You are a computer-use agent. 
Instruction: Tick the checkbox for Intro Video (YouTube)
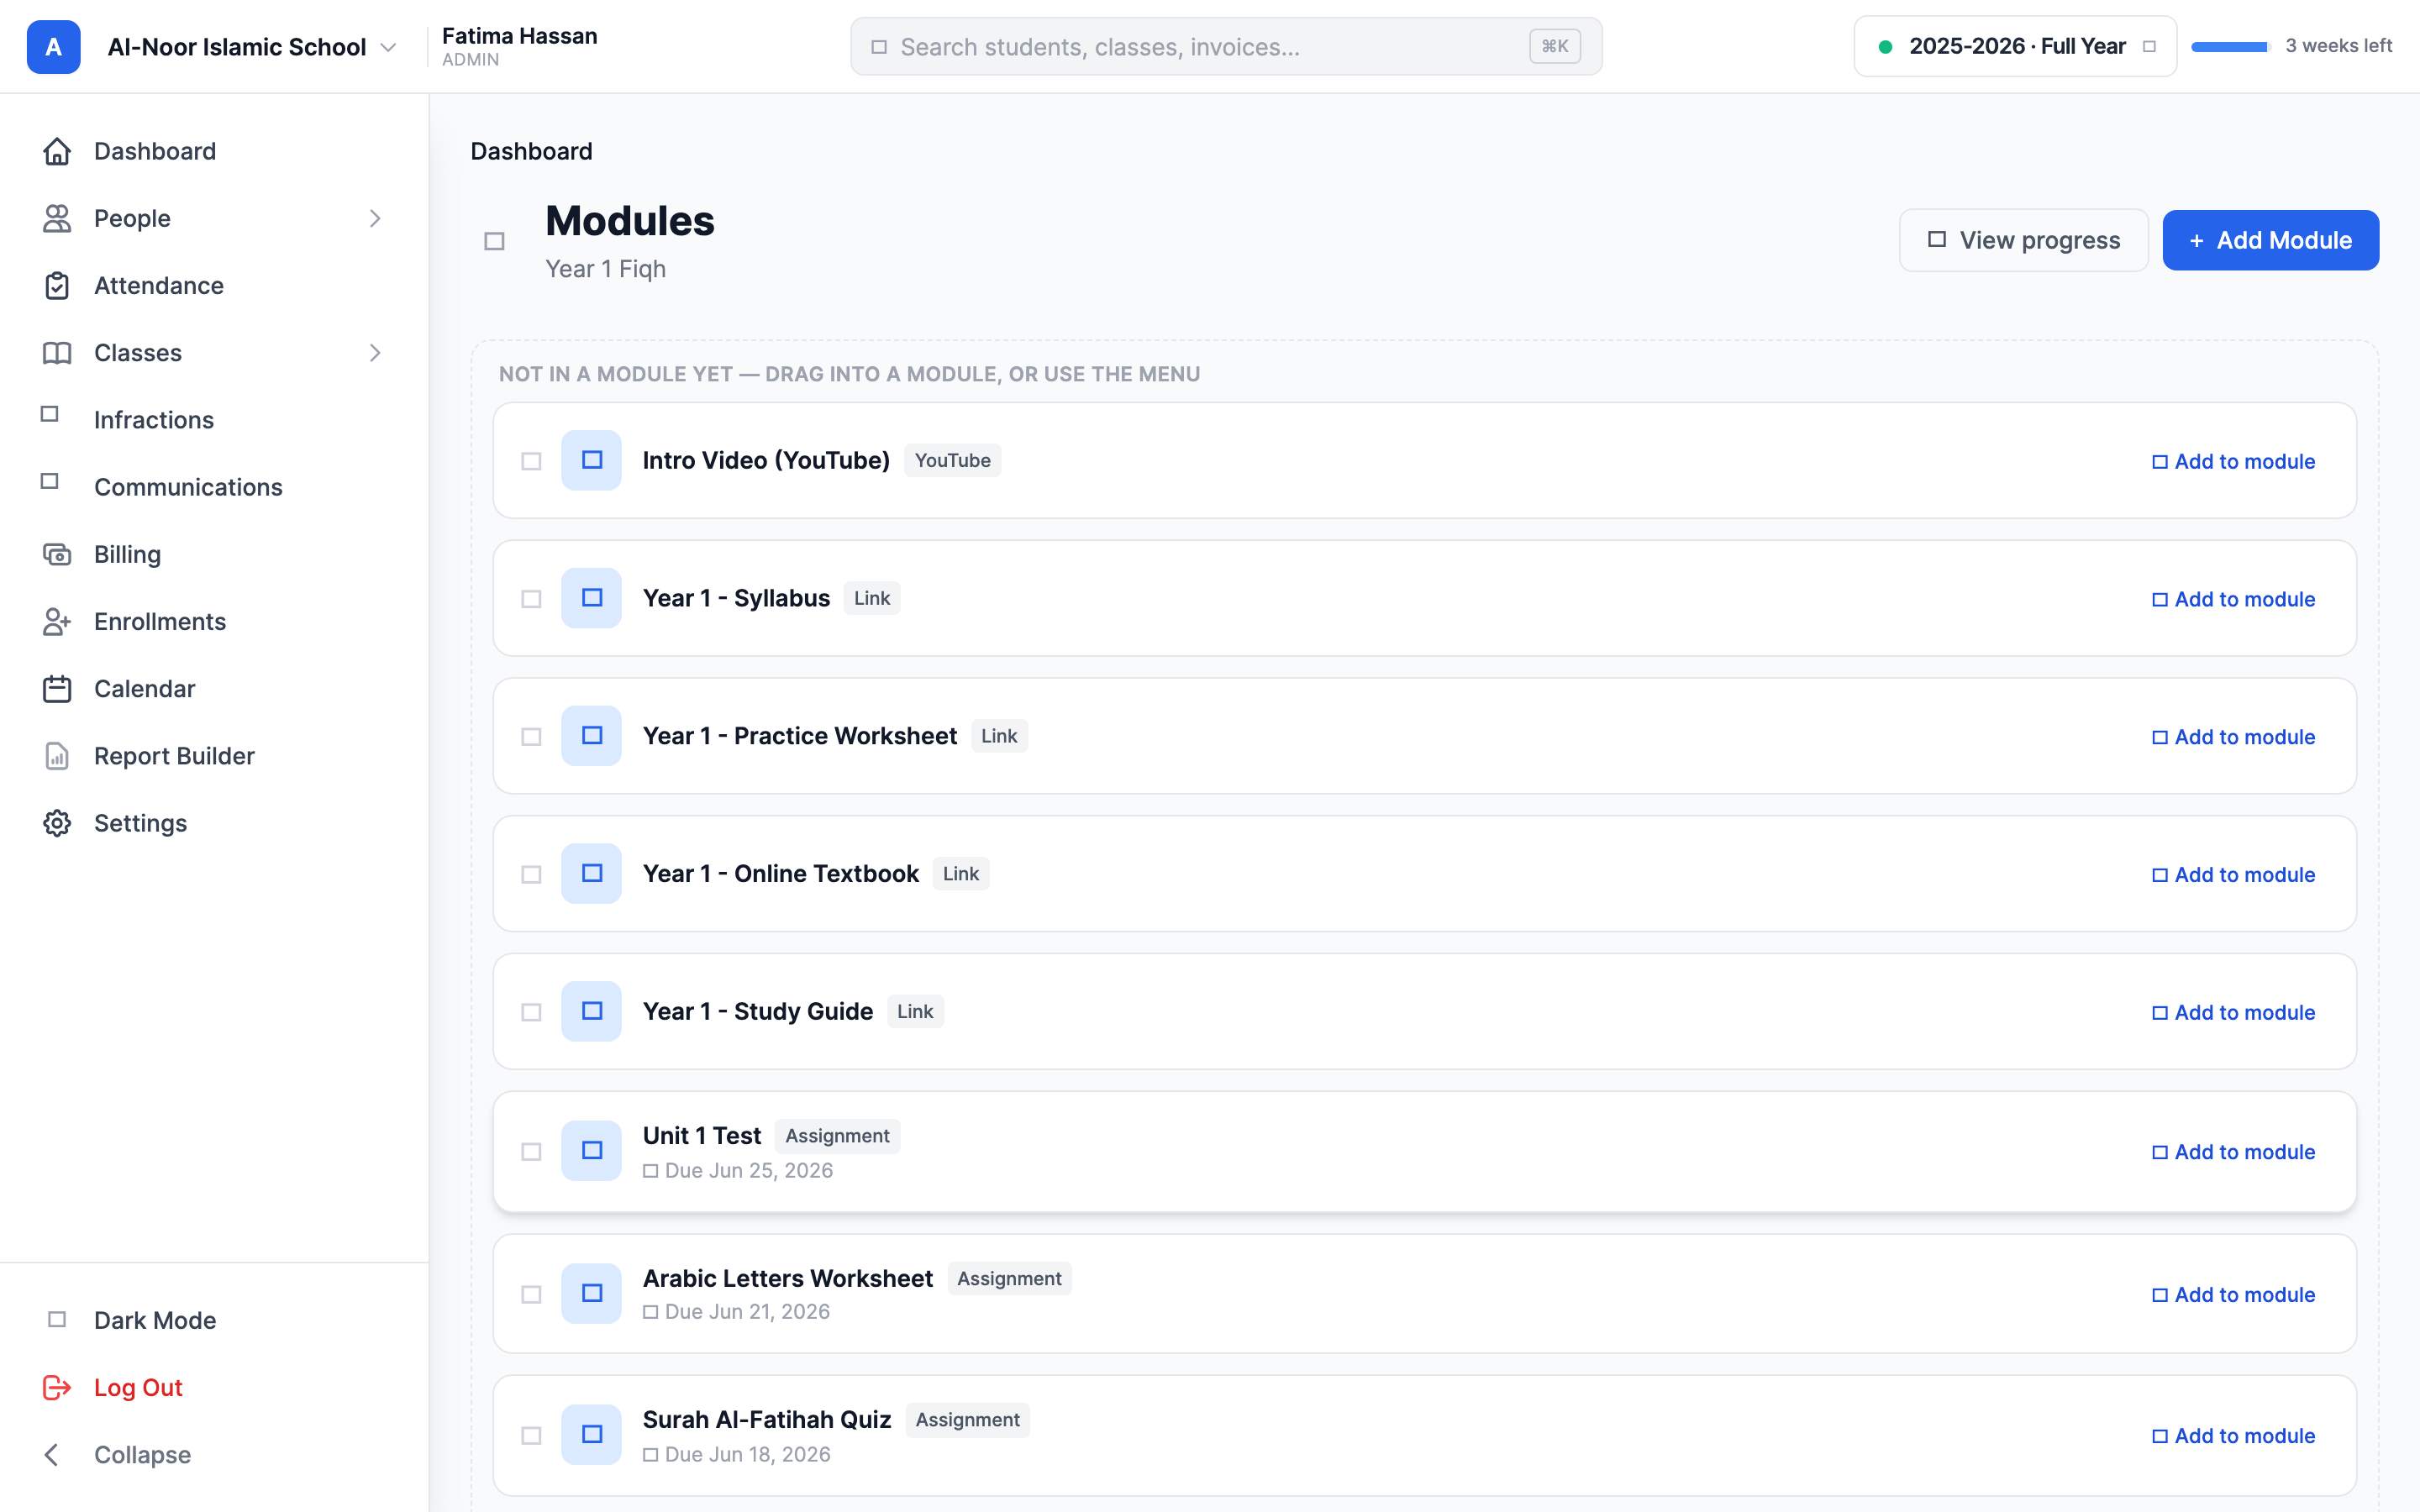tap(531, 461)
